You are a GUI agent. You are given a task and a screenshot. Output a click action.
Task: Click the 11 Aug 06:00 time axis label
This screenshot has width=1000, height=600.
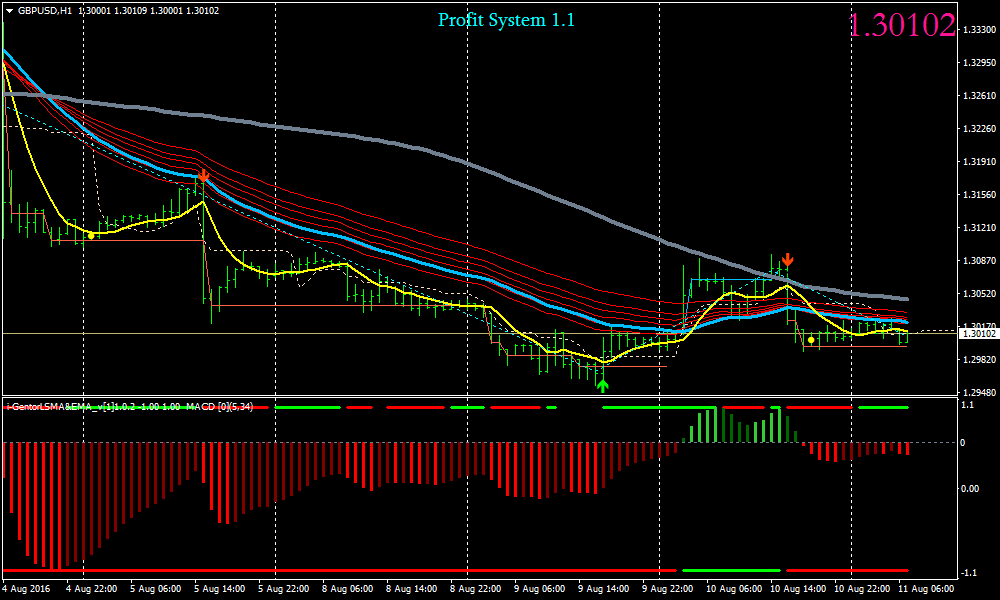(925, 590)
